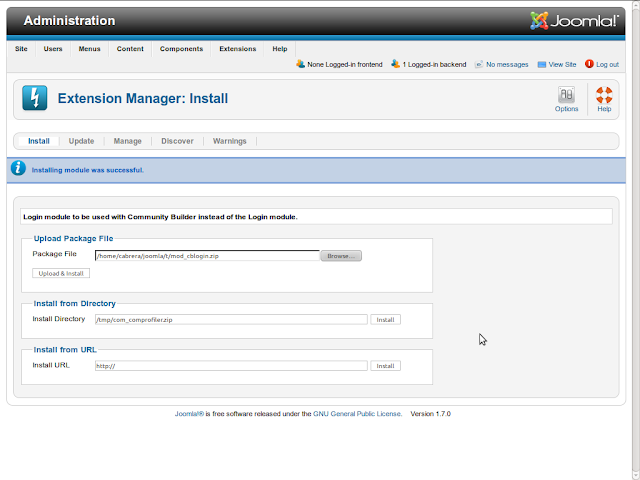This screenshot has height=480, width=640.
Task: Switch to the Manage tab
Action: click(127, 141)
